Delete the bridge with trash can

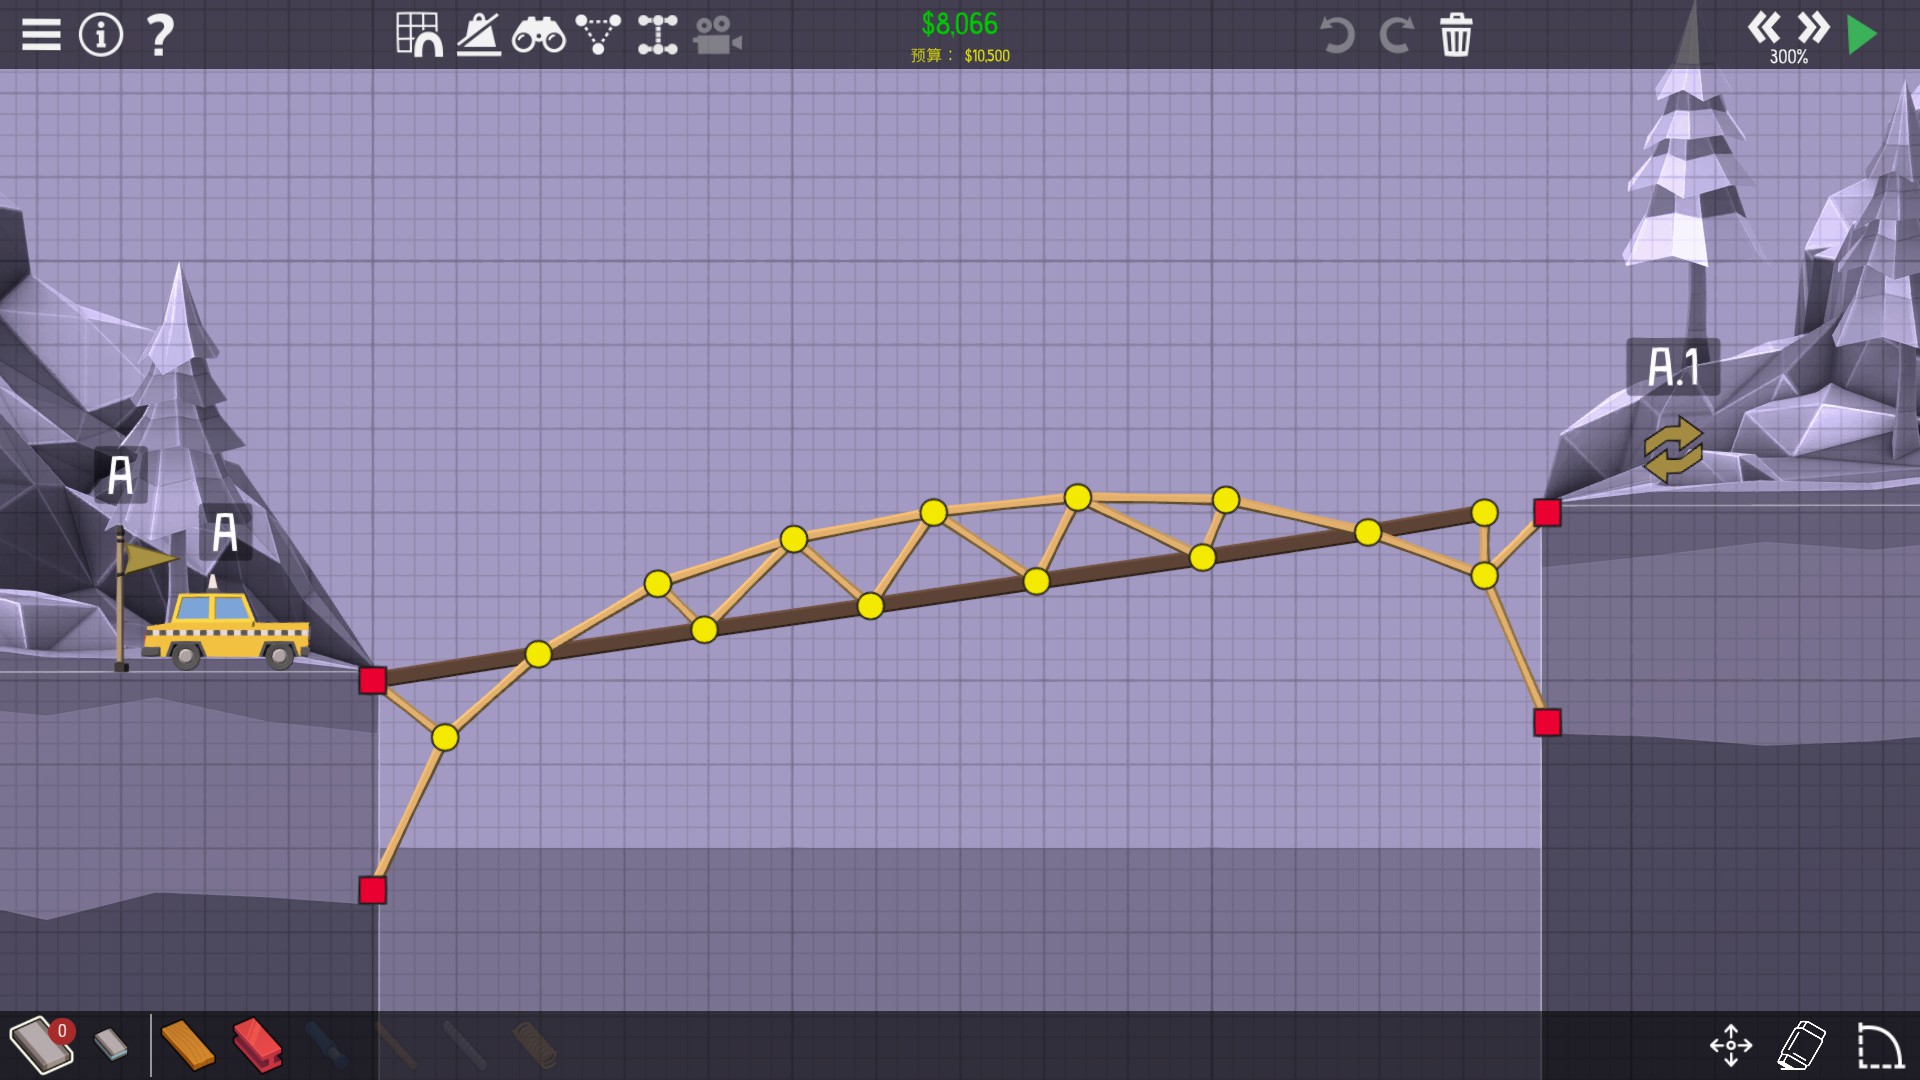(x=1456, y=35)
